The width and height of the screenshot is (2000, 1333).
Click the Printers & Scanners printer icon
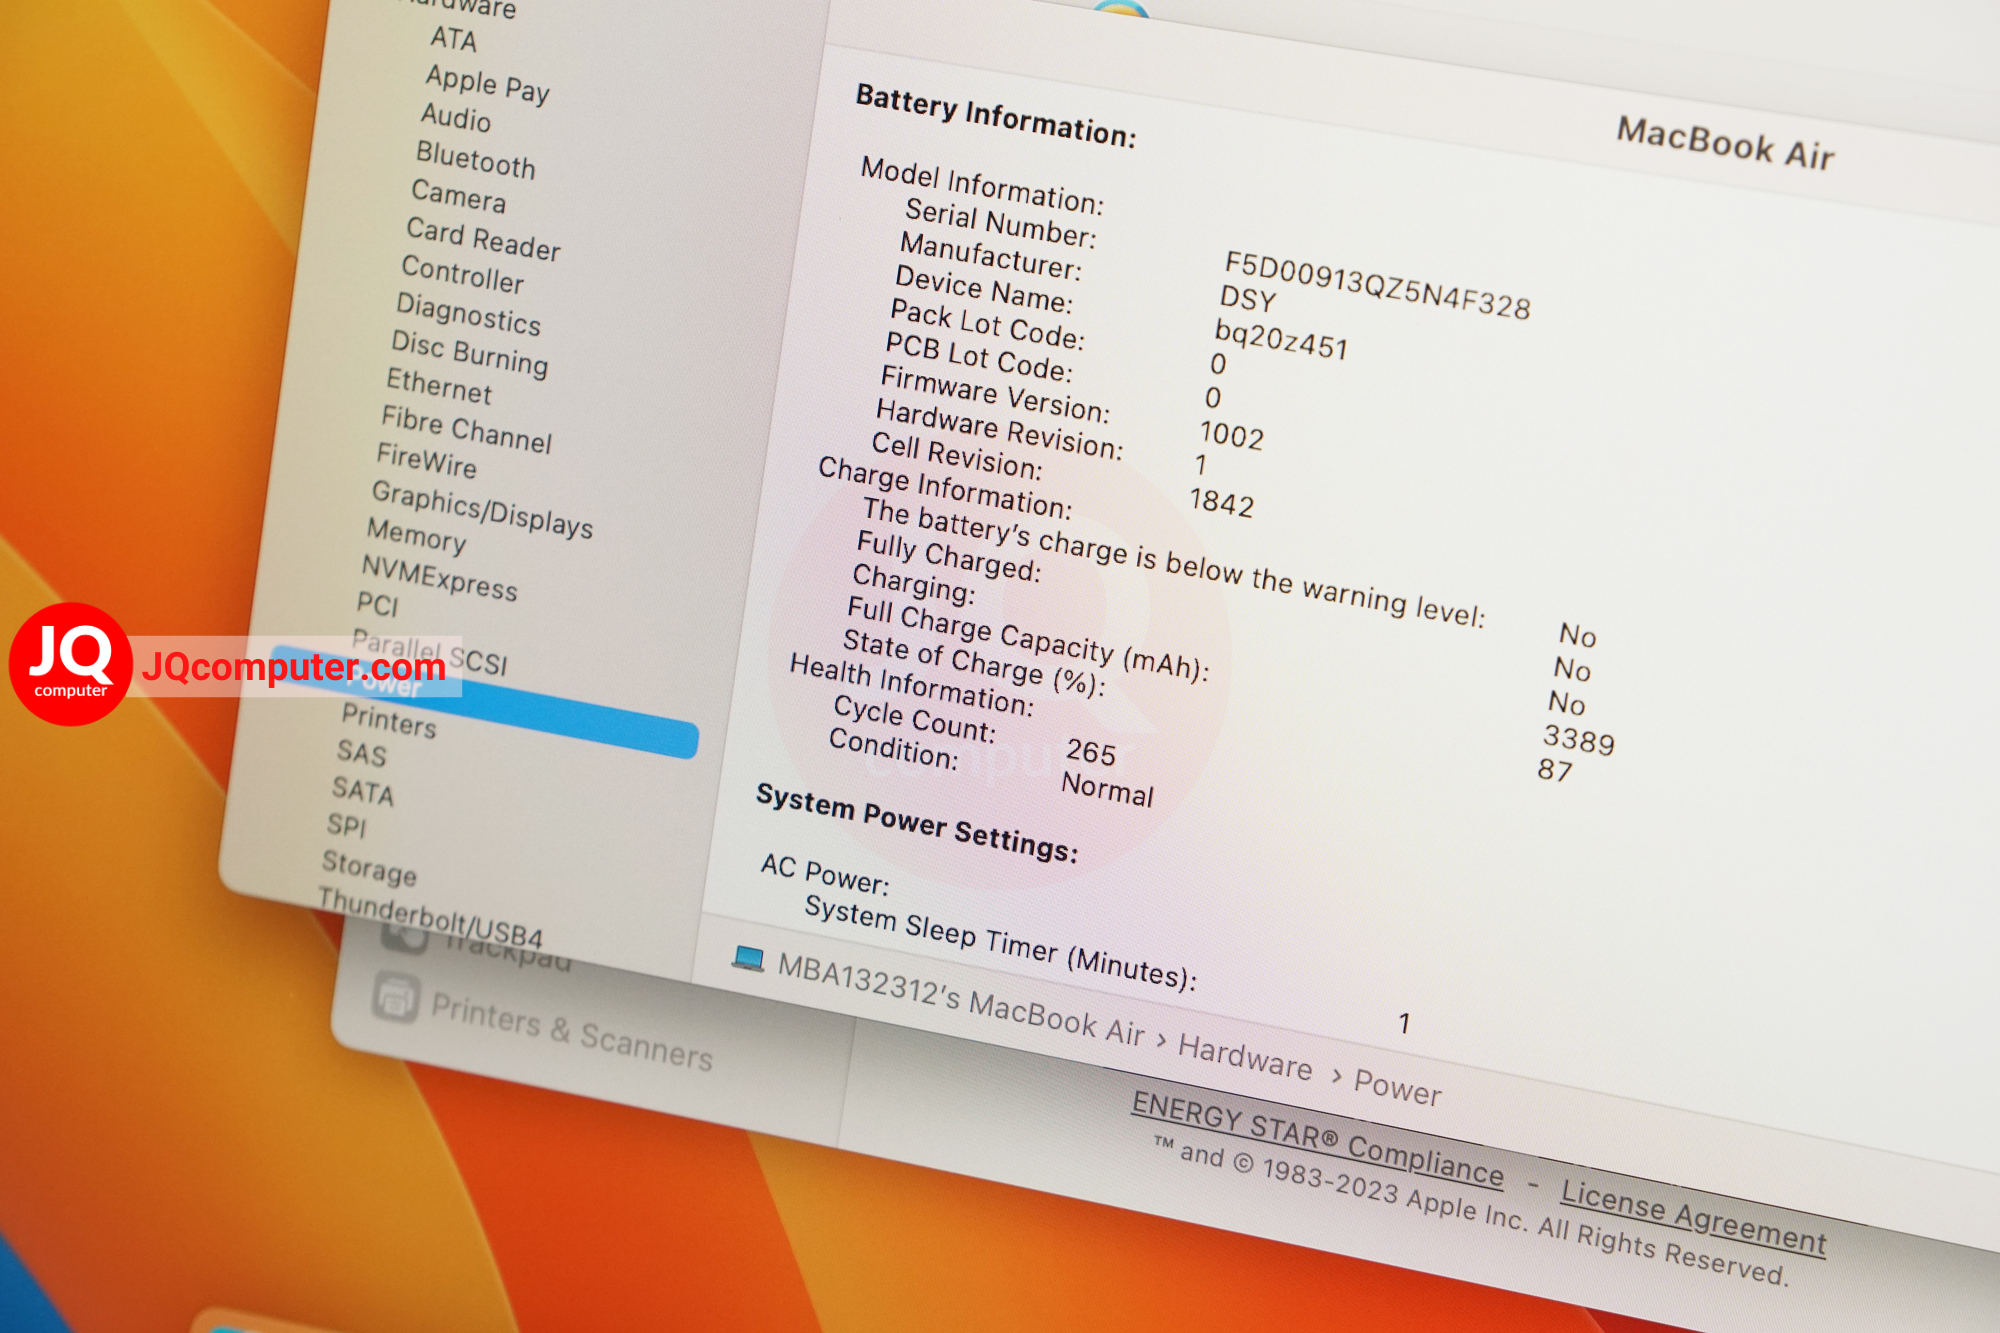397,997
